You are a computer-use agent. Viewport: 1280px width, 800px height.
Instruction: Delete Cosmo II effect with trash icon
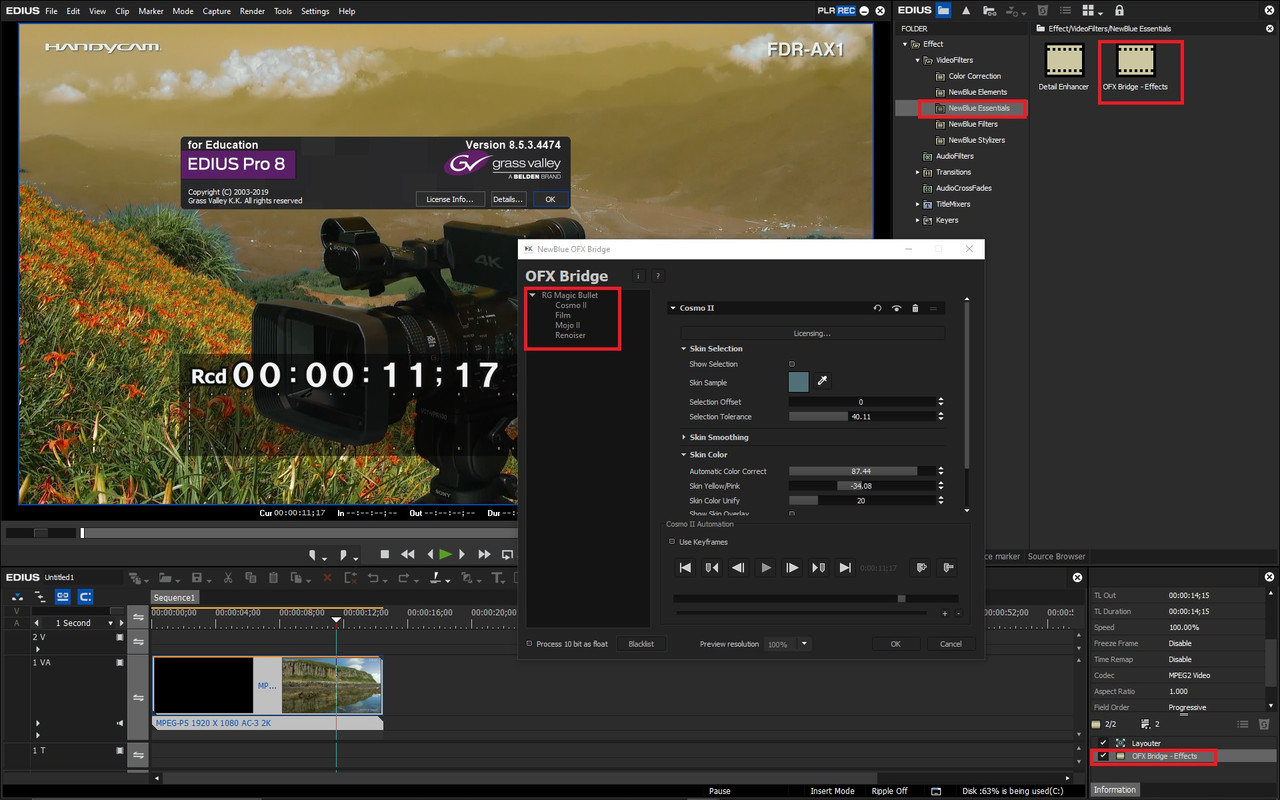915,308
